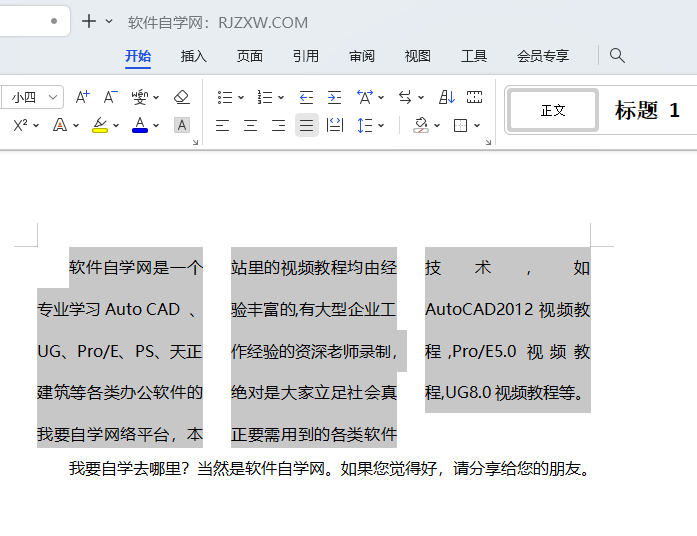Click the new tab plus icon

coord(89,21)
